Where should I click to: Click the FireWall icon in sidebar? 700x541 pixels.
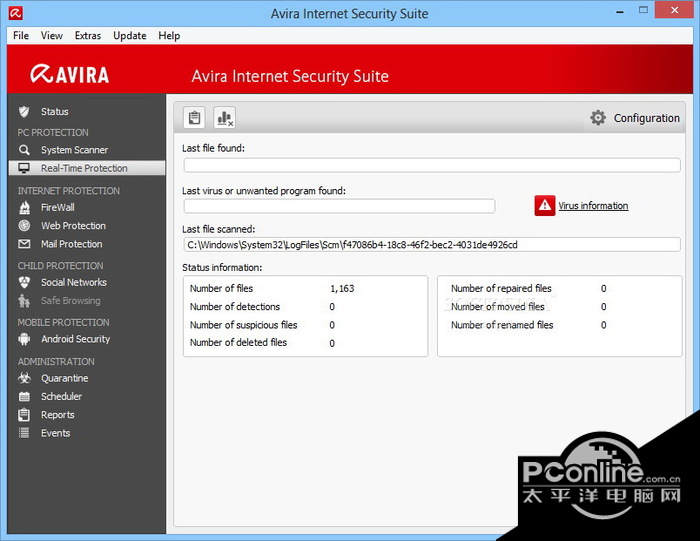(24, 208)
